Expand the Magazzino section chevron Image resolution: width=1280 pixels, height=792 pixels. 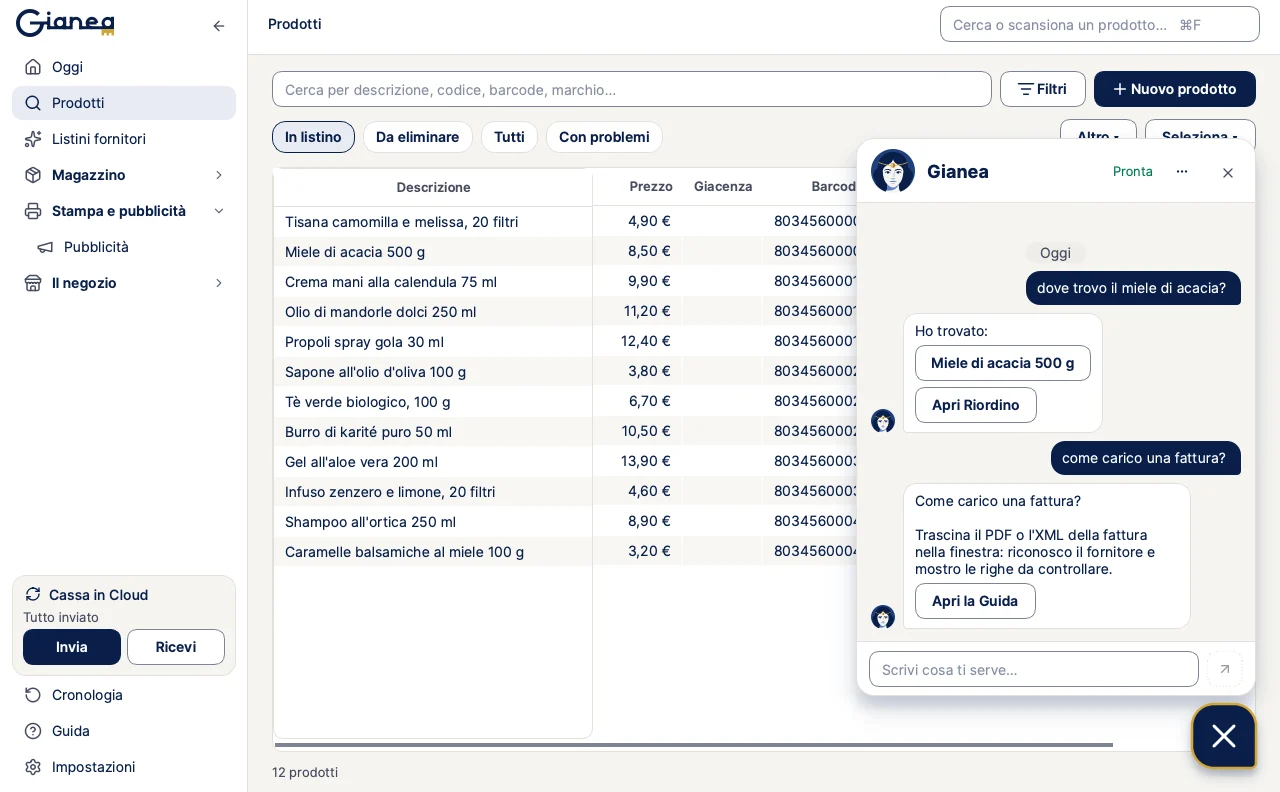[219, 175]
